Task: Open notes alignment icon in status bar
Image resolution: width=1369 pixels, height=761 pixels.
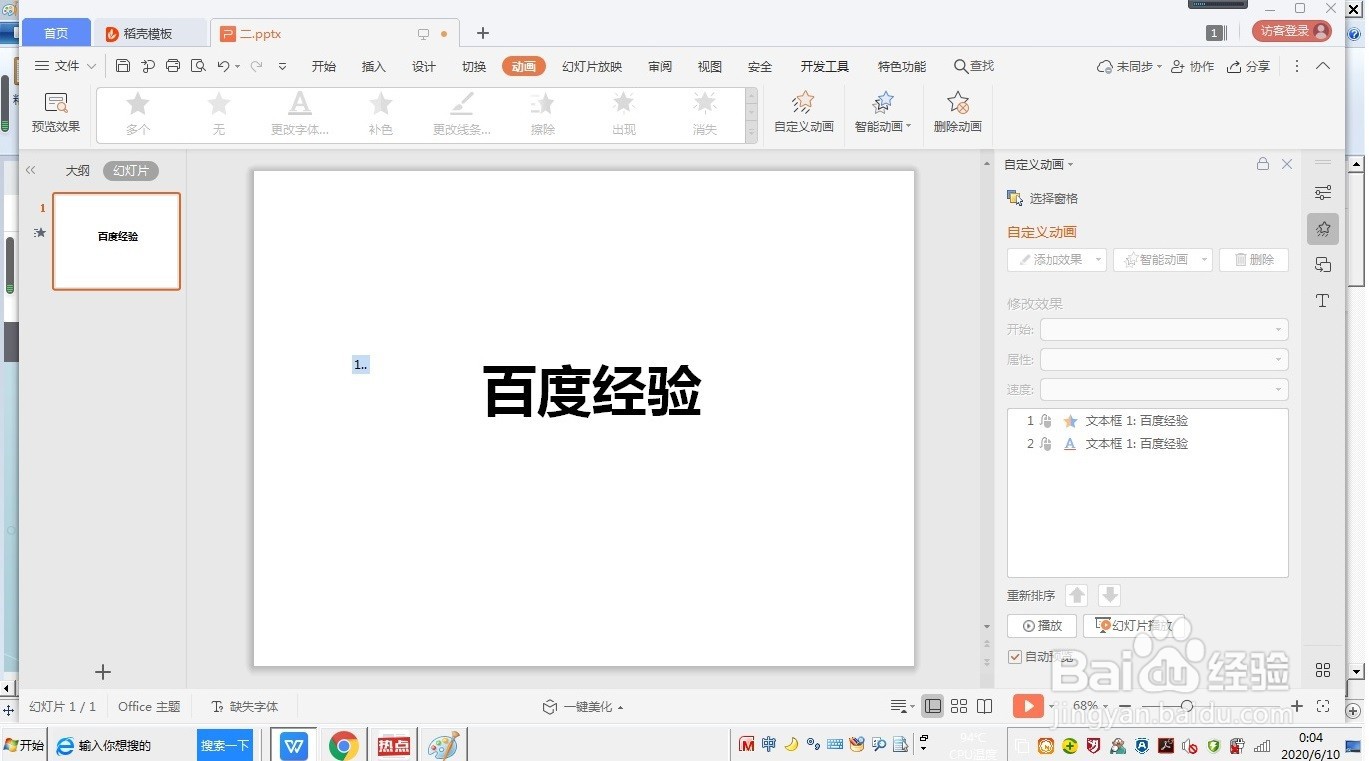Action: 901,706
